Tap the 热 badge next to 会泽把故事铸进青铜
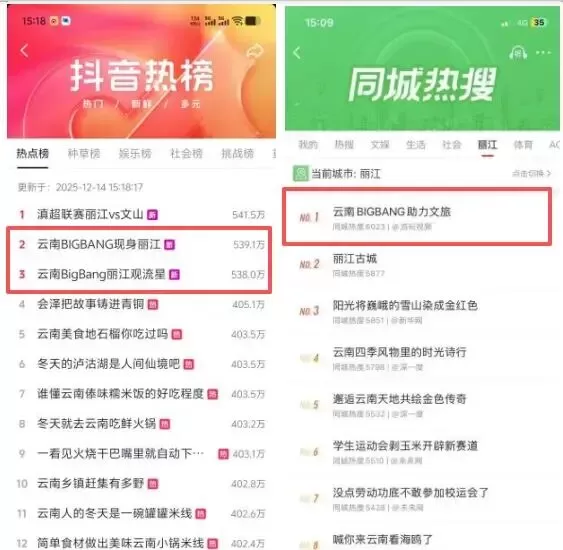The image size is (563, 550). pos(153,305)
